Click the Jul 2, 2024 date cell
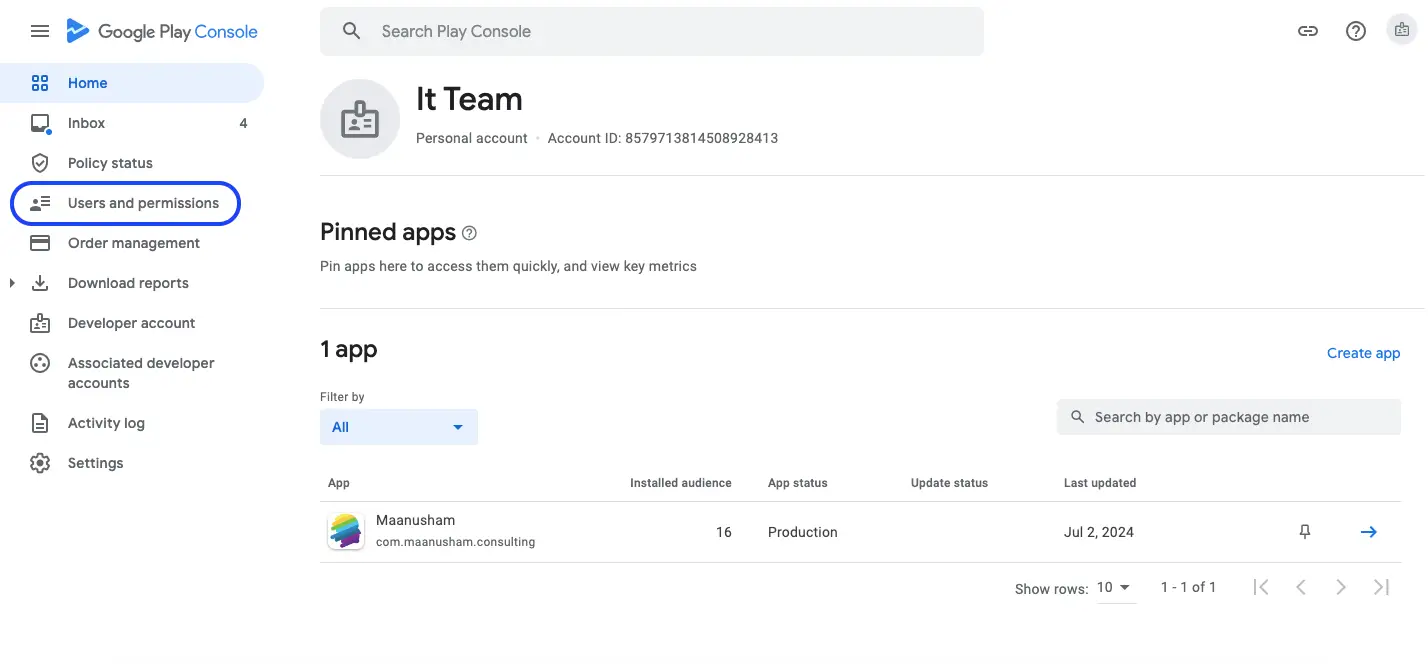Image resolution: width=1428 pixels, height=664 pixels. coord(1099,532)
